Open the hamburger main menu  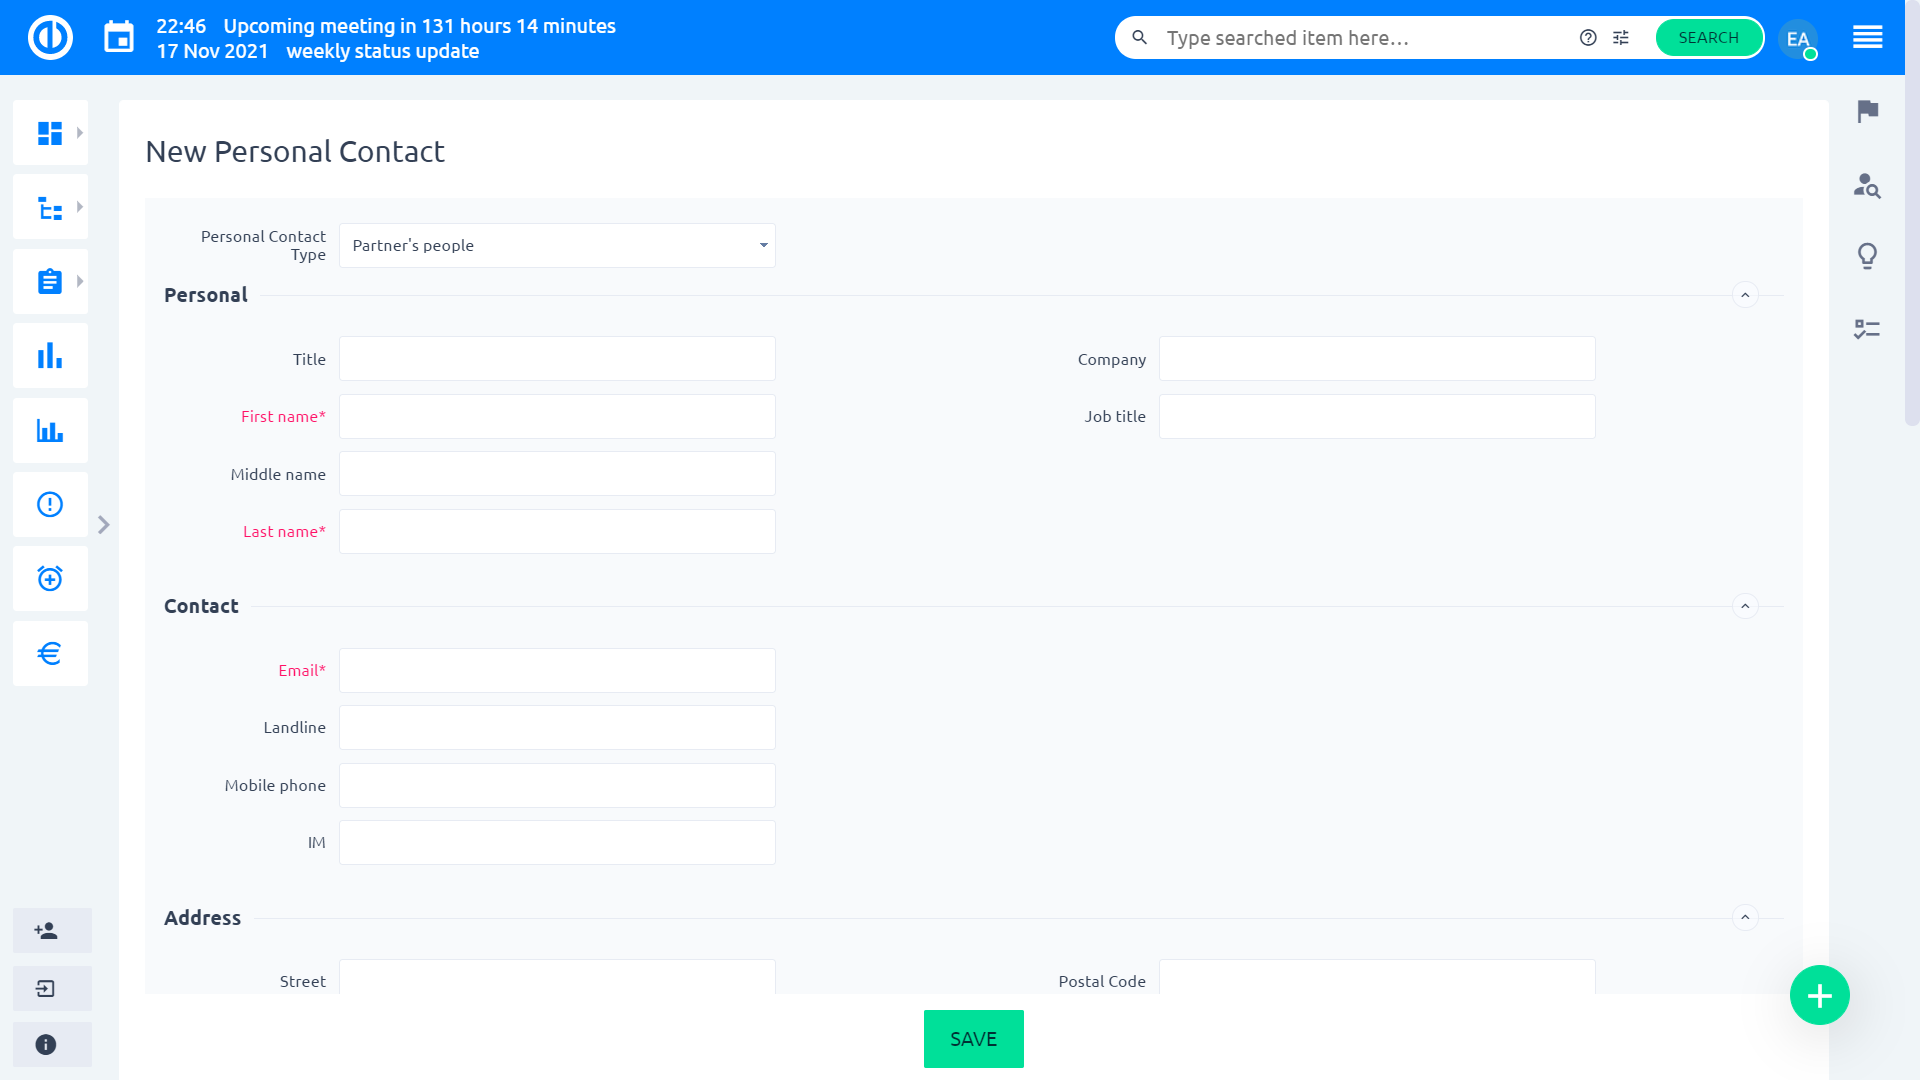coord(1867,38)
